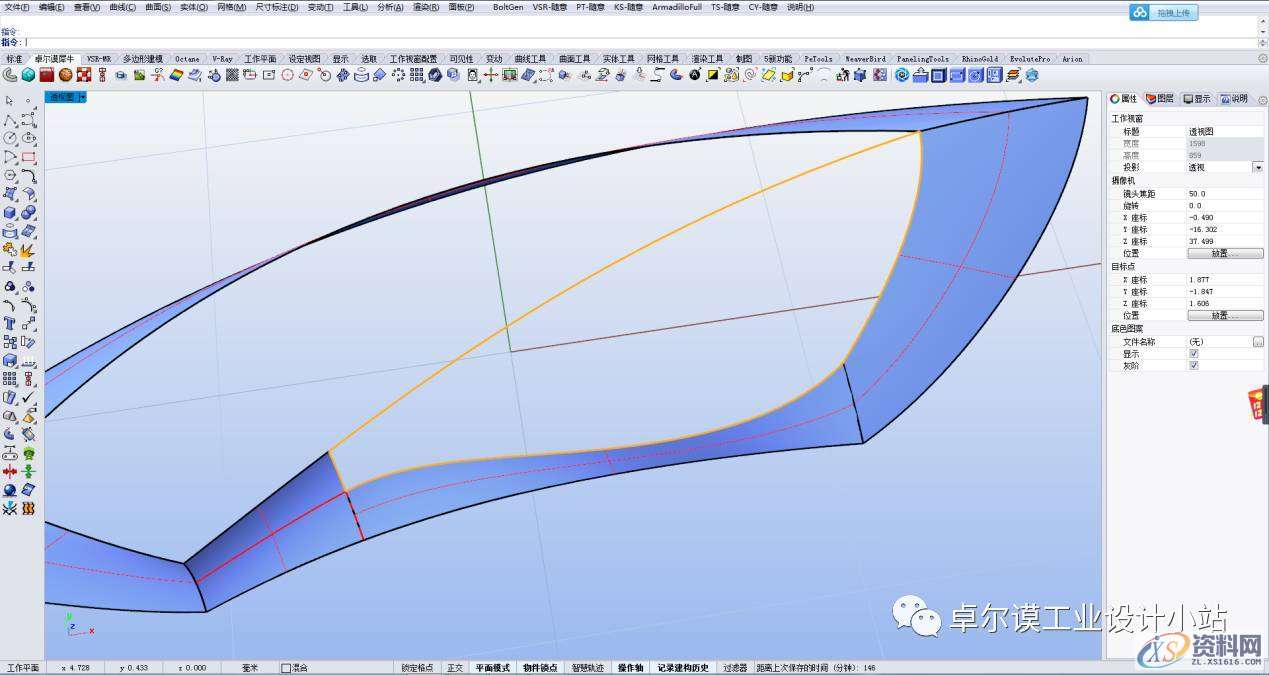Open the 投影 projection dropdown
The image size is (1269, 675).
point(1257,168)
